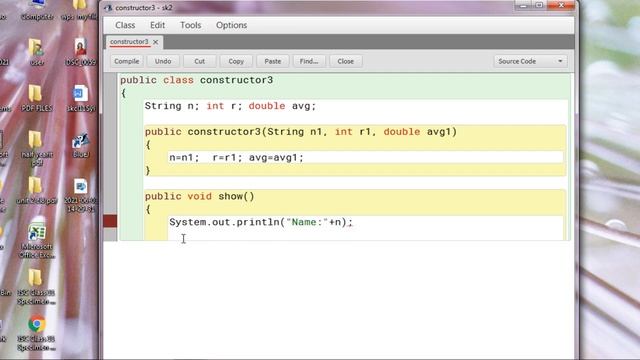Open the Options menu

(x=231, y=25)
